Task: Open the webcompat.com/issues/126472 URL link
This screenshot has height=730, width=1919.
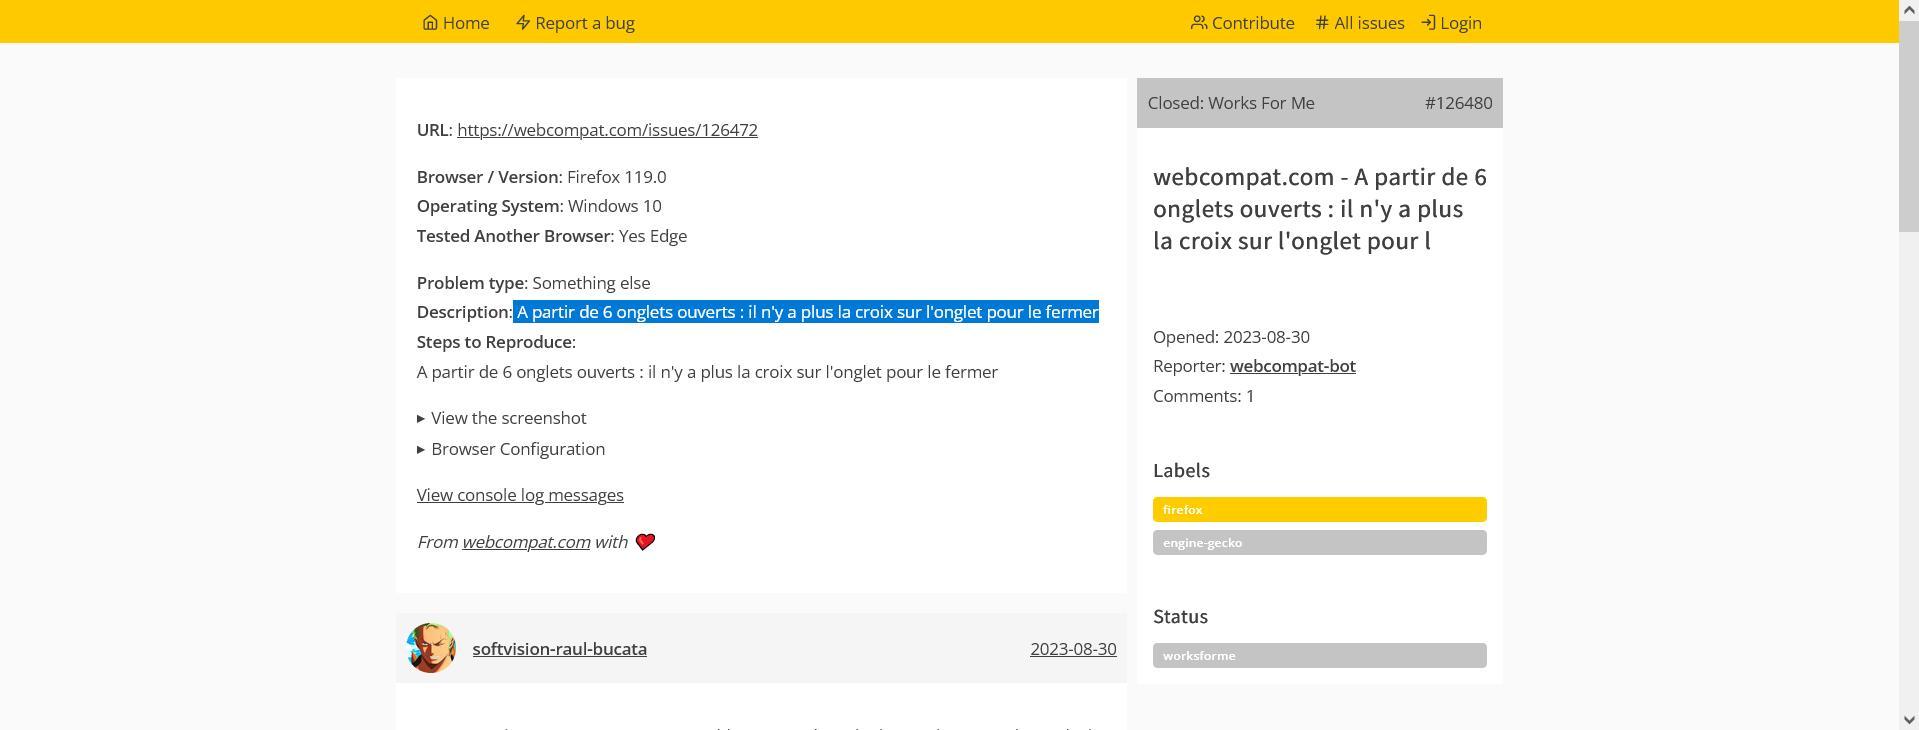Action: [x=607, y=130]
